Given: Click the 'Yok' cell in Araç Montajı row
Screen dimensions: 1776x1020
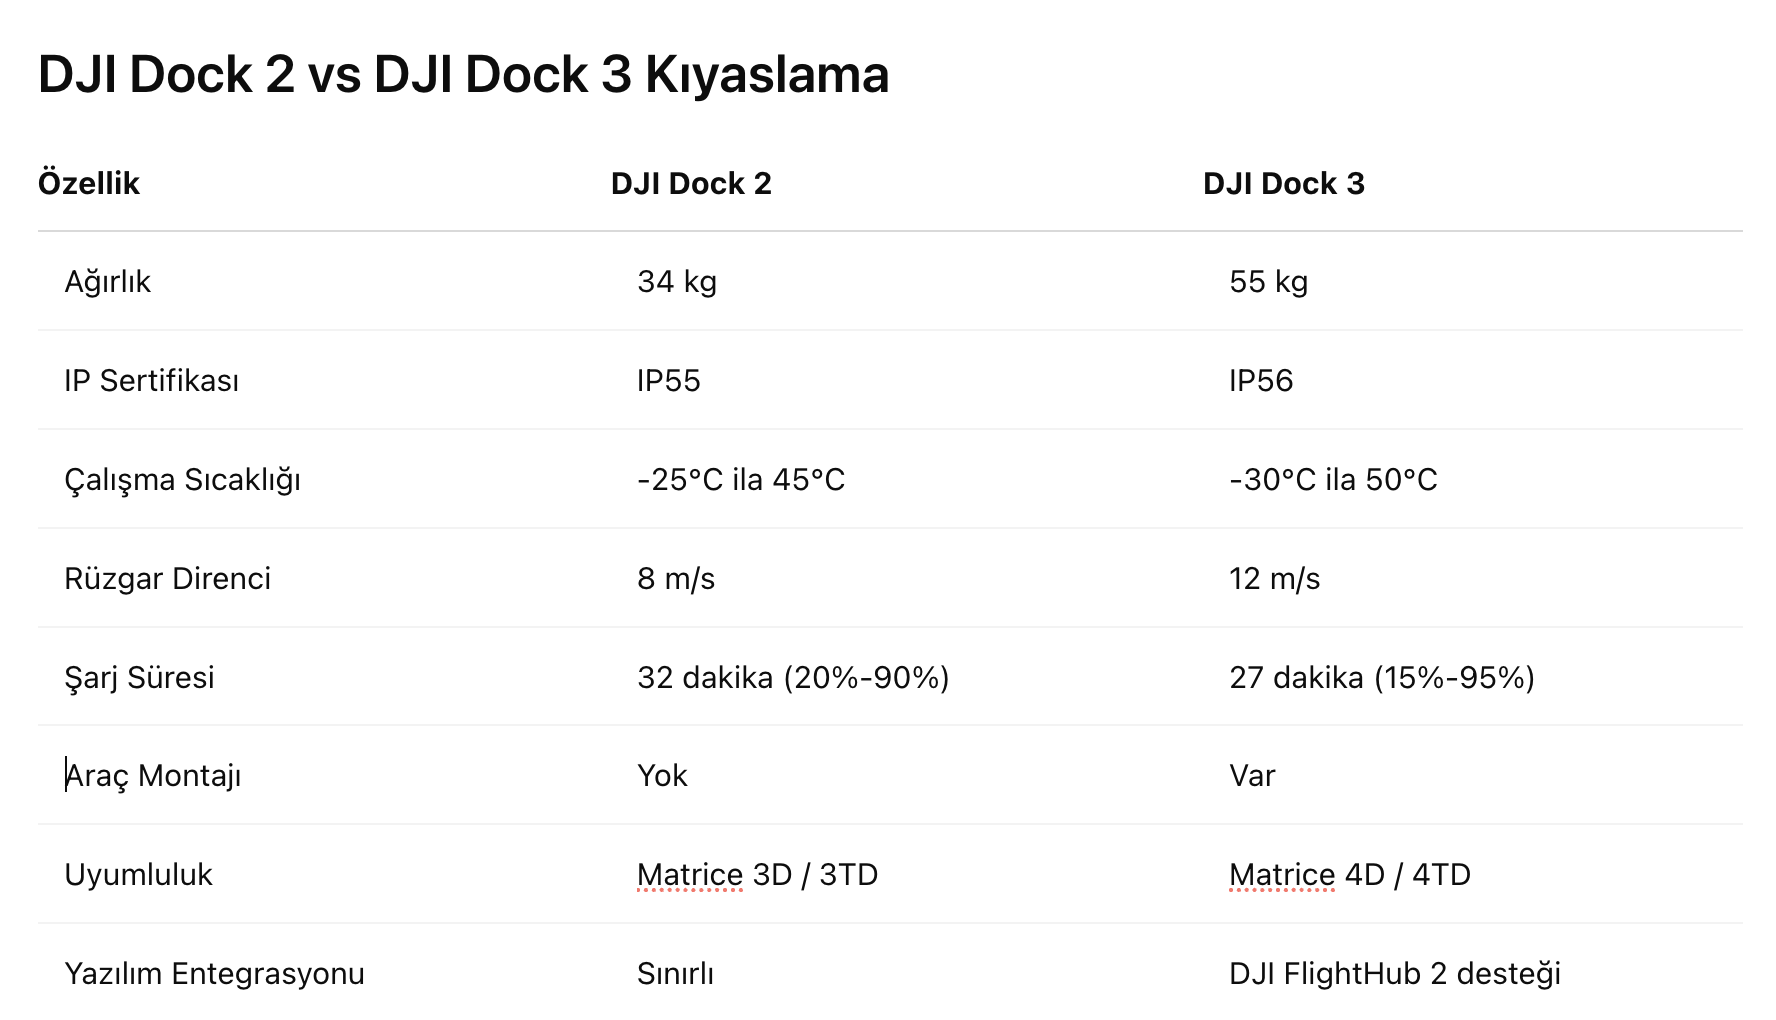Looking at the screenshot, I should click(x=662, y=776).
